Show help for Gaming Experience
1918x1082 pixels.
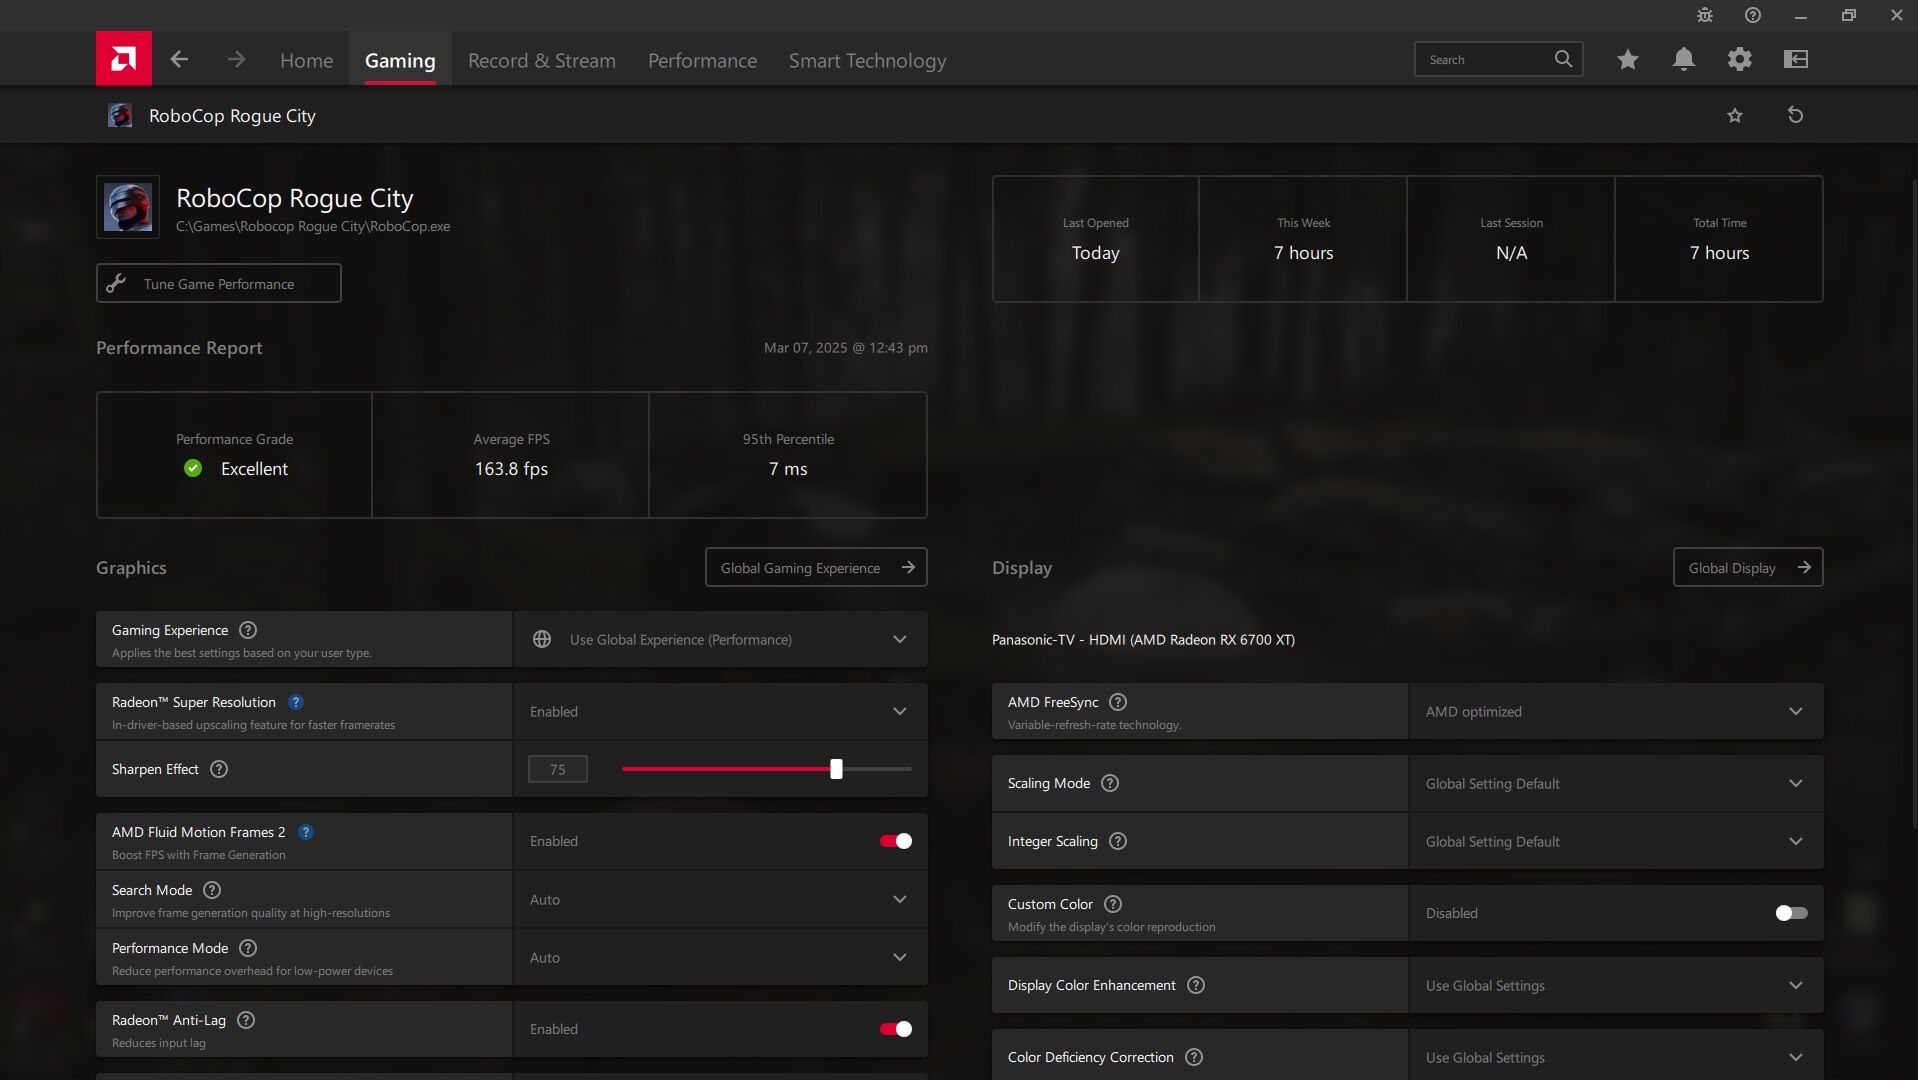pos(248,630)
